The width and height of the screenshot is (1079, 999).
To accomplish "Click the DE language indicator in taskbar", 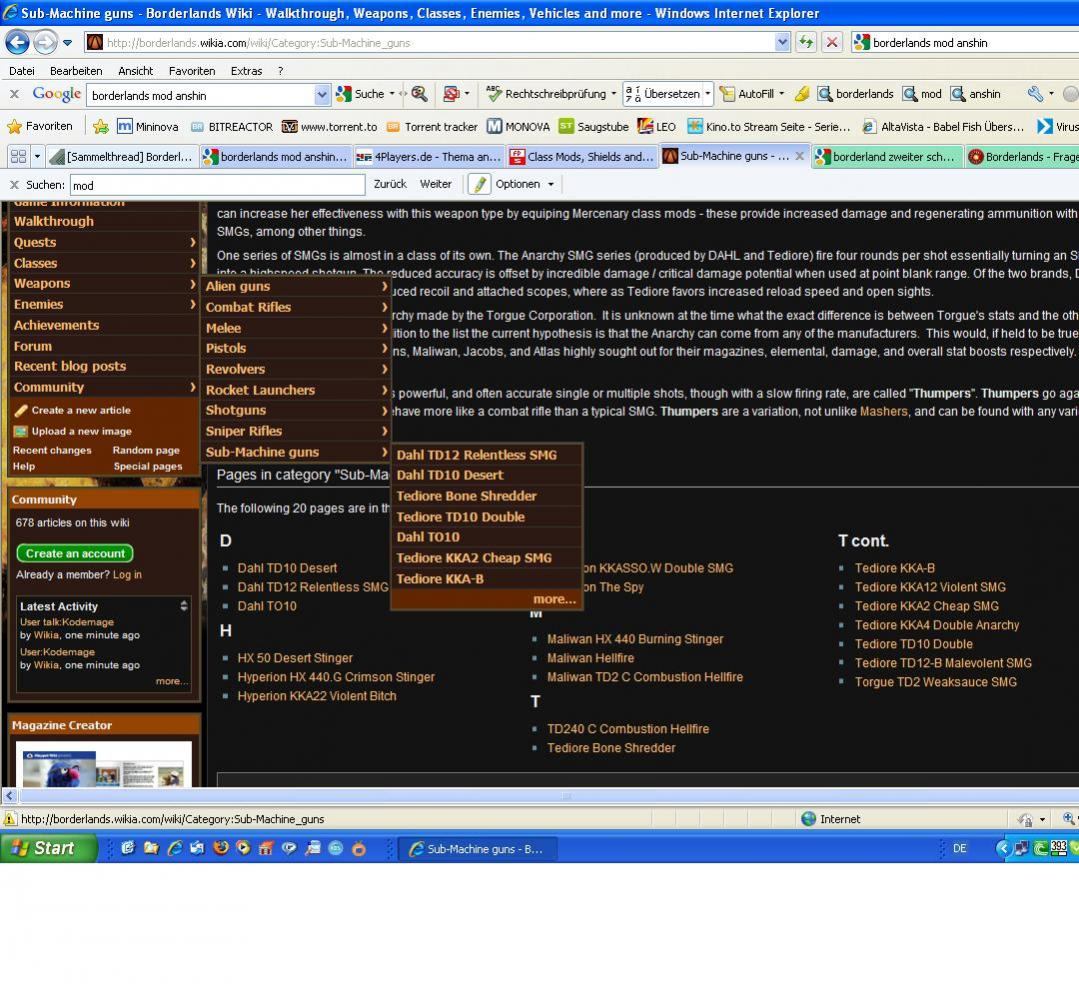I will pyautogui.click(x=959, y=848).
